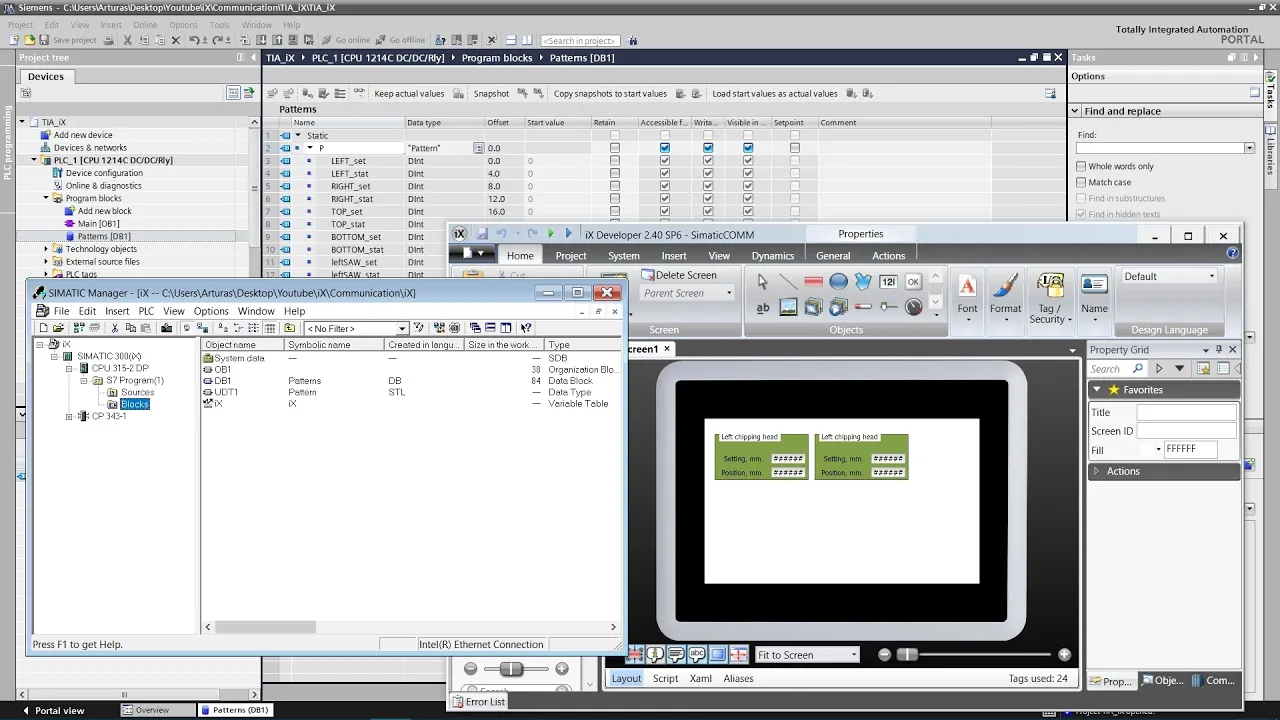The height and width of the screenshot is (720, 1280).
Task: Click the Delete X icon in TIA toolbar
Action: [176, 40]
